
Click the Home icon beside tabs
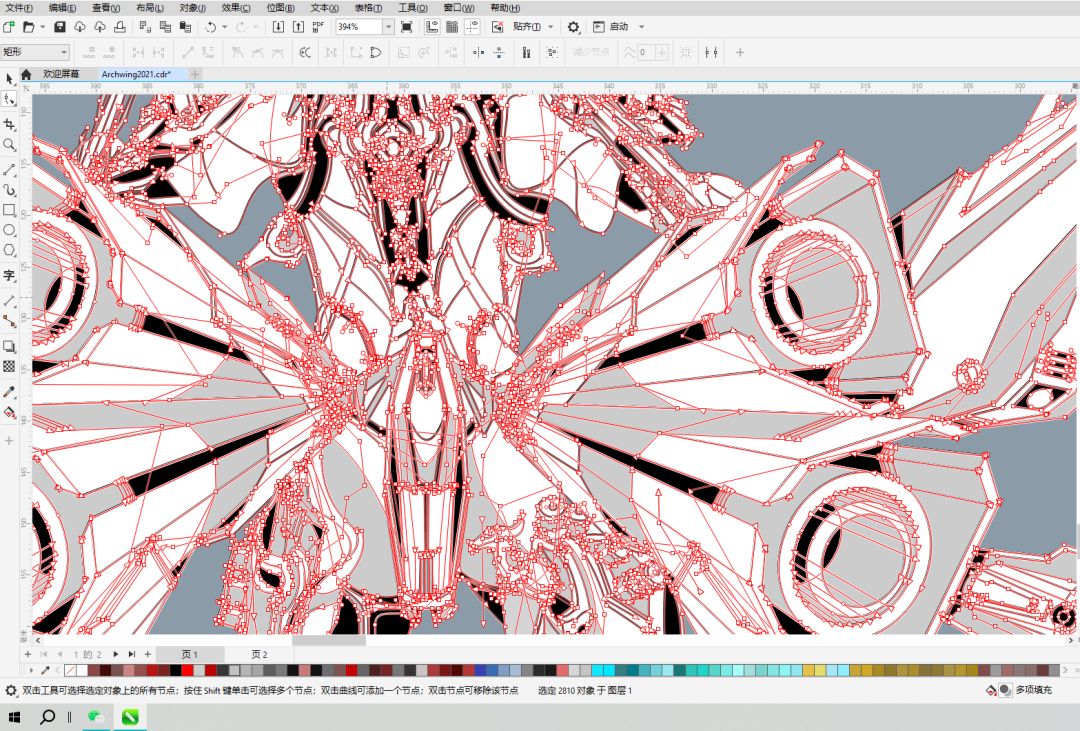(26, 74)
